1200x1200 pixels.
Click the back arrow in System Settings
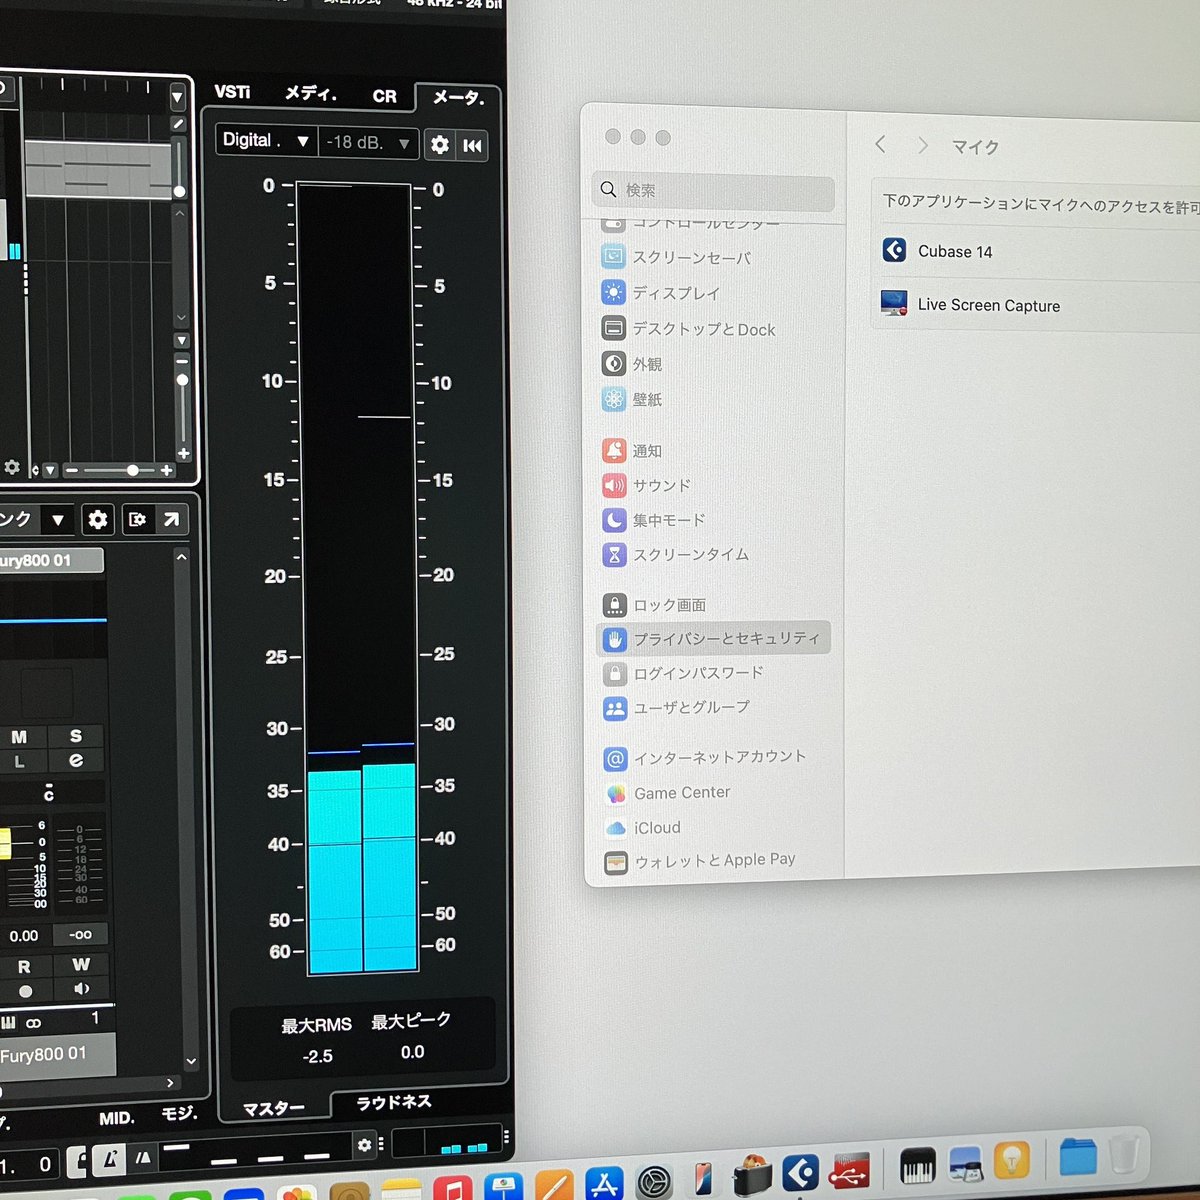880,144
